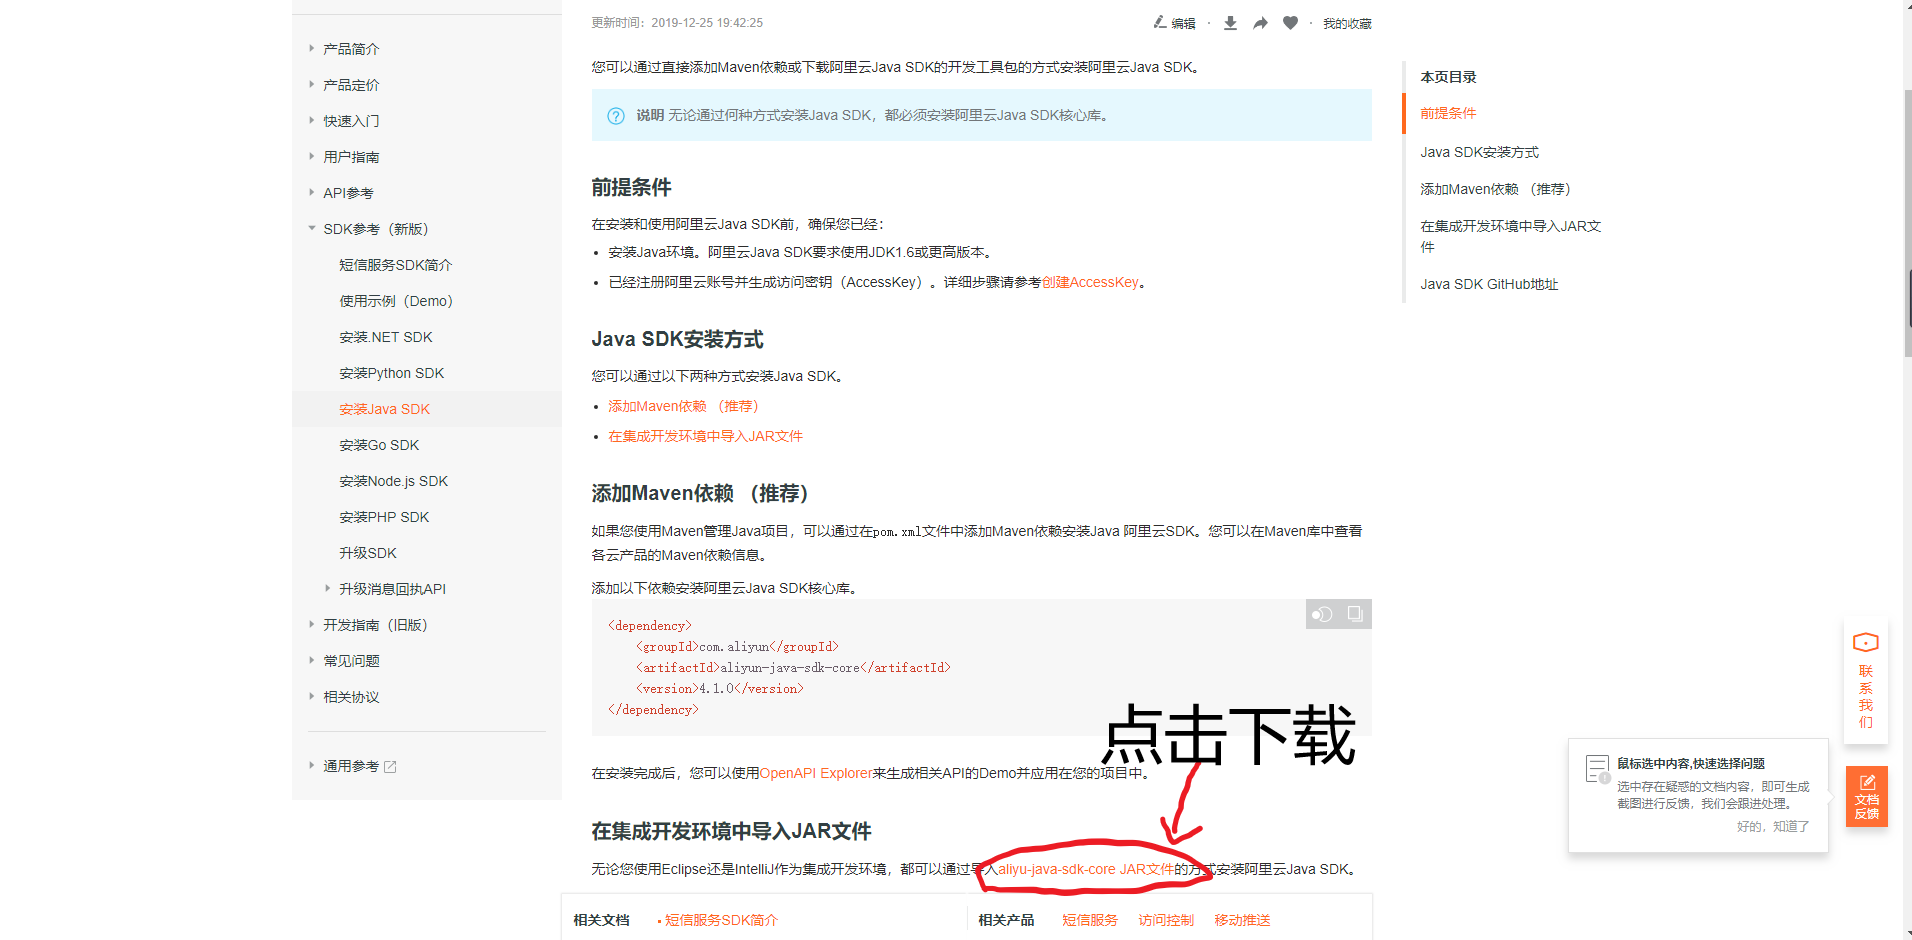Viewport: 1912px width, 940px height.
Task: Click the heart favorite icon
Action: pos(1290,23)
